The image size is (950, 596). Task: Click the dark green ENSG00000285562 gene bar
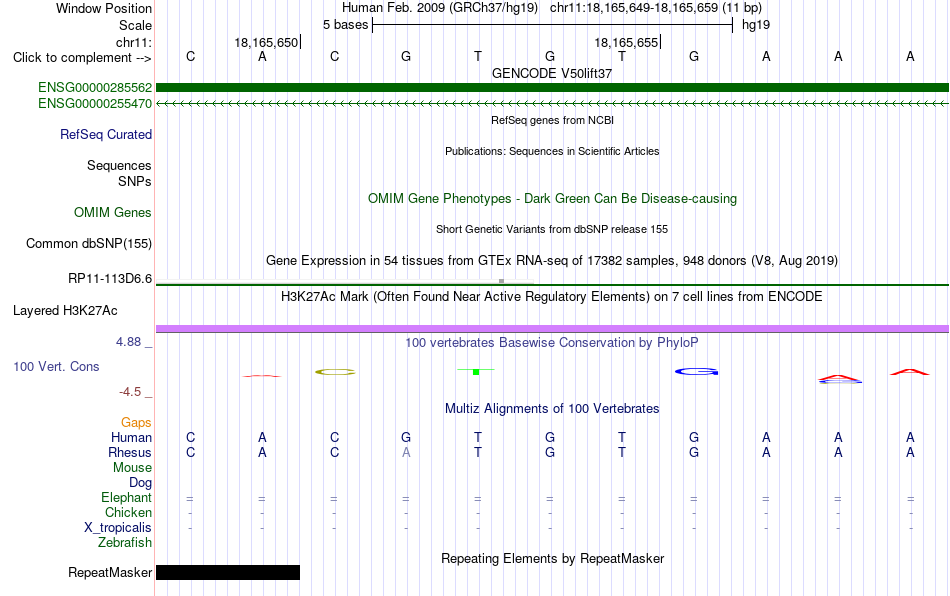[x=553, y=88]
